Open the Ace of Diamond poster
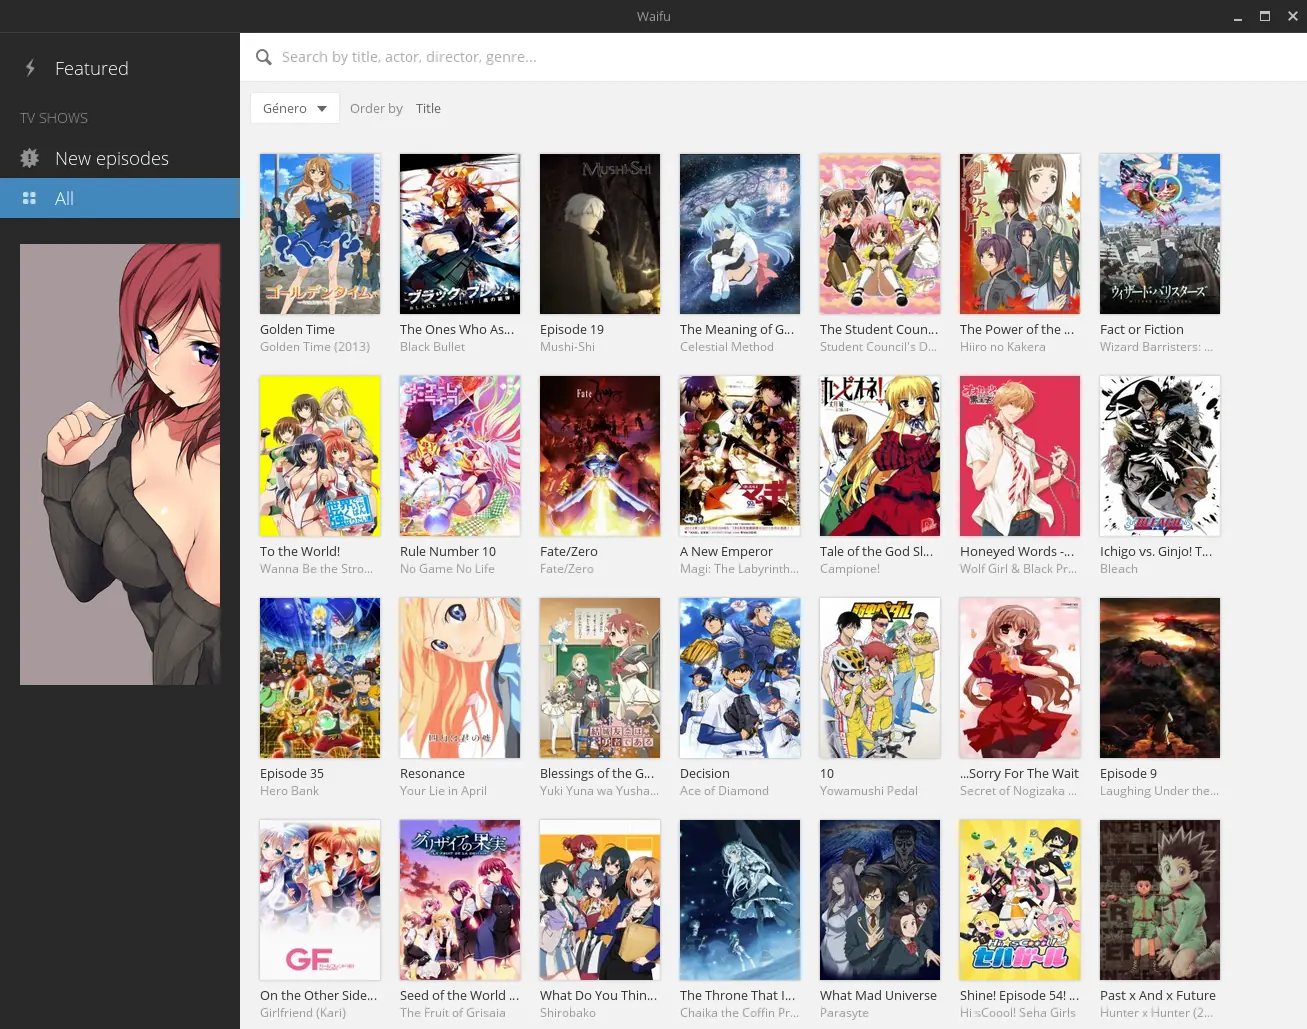This screenshot has width=1307, height=1029. (x=740, y=678)
